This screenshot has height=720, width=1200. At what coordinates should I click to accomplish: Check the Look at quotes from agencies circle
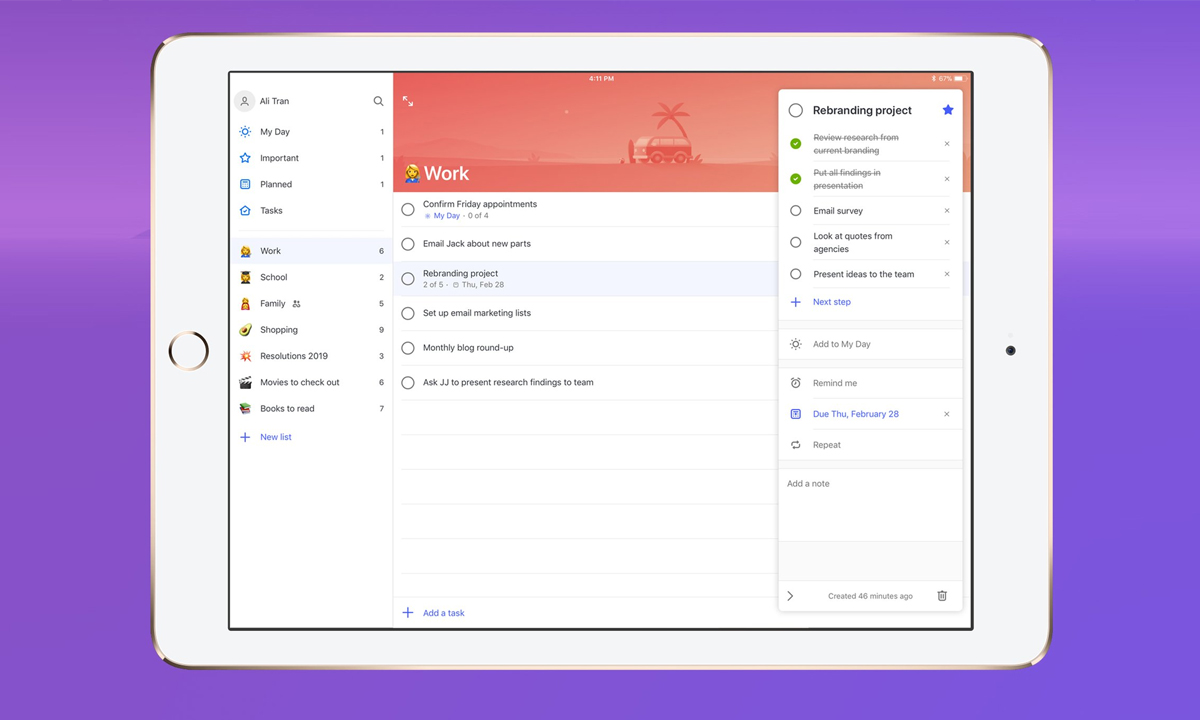pos(796,242)
